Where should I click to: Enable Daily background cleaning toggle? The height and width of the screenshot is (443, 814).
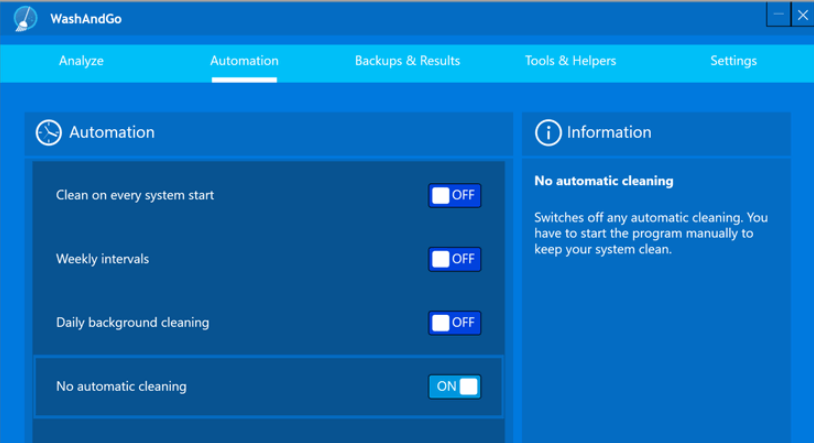tap(454, 323)
